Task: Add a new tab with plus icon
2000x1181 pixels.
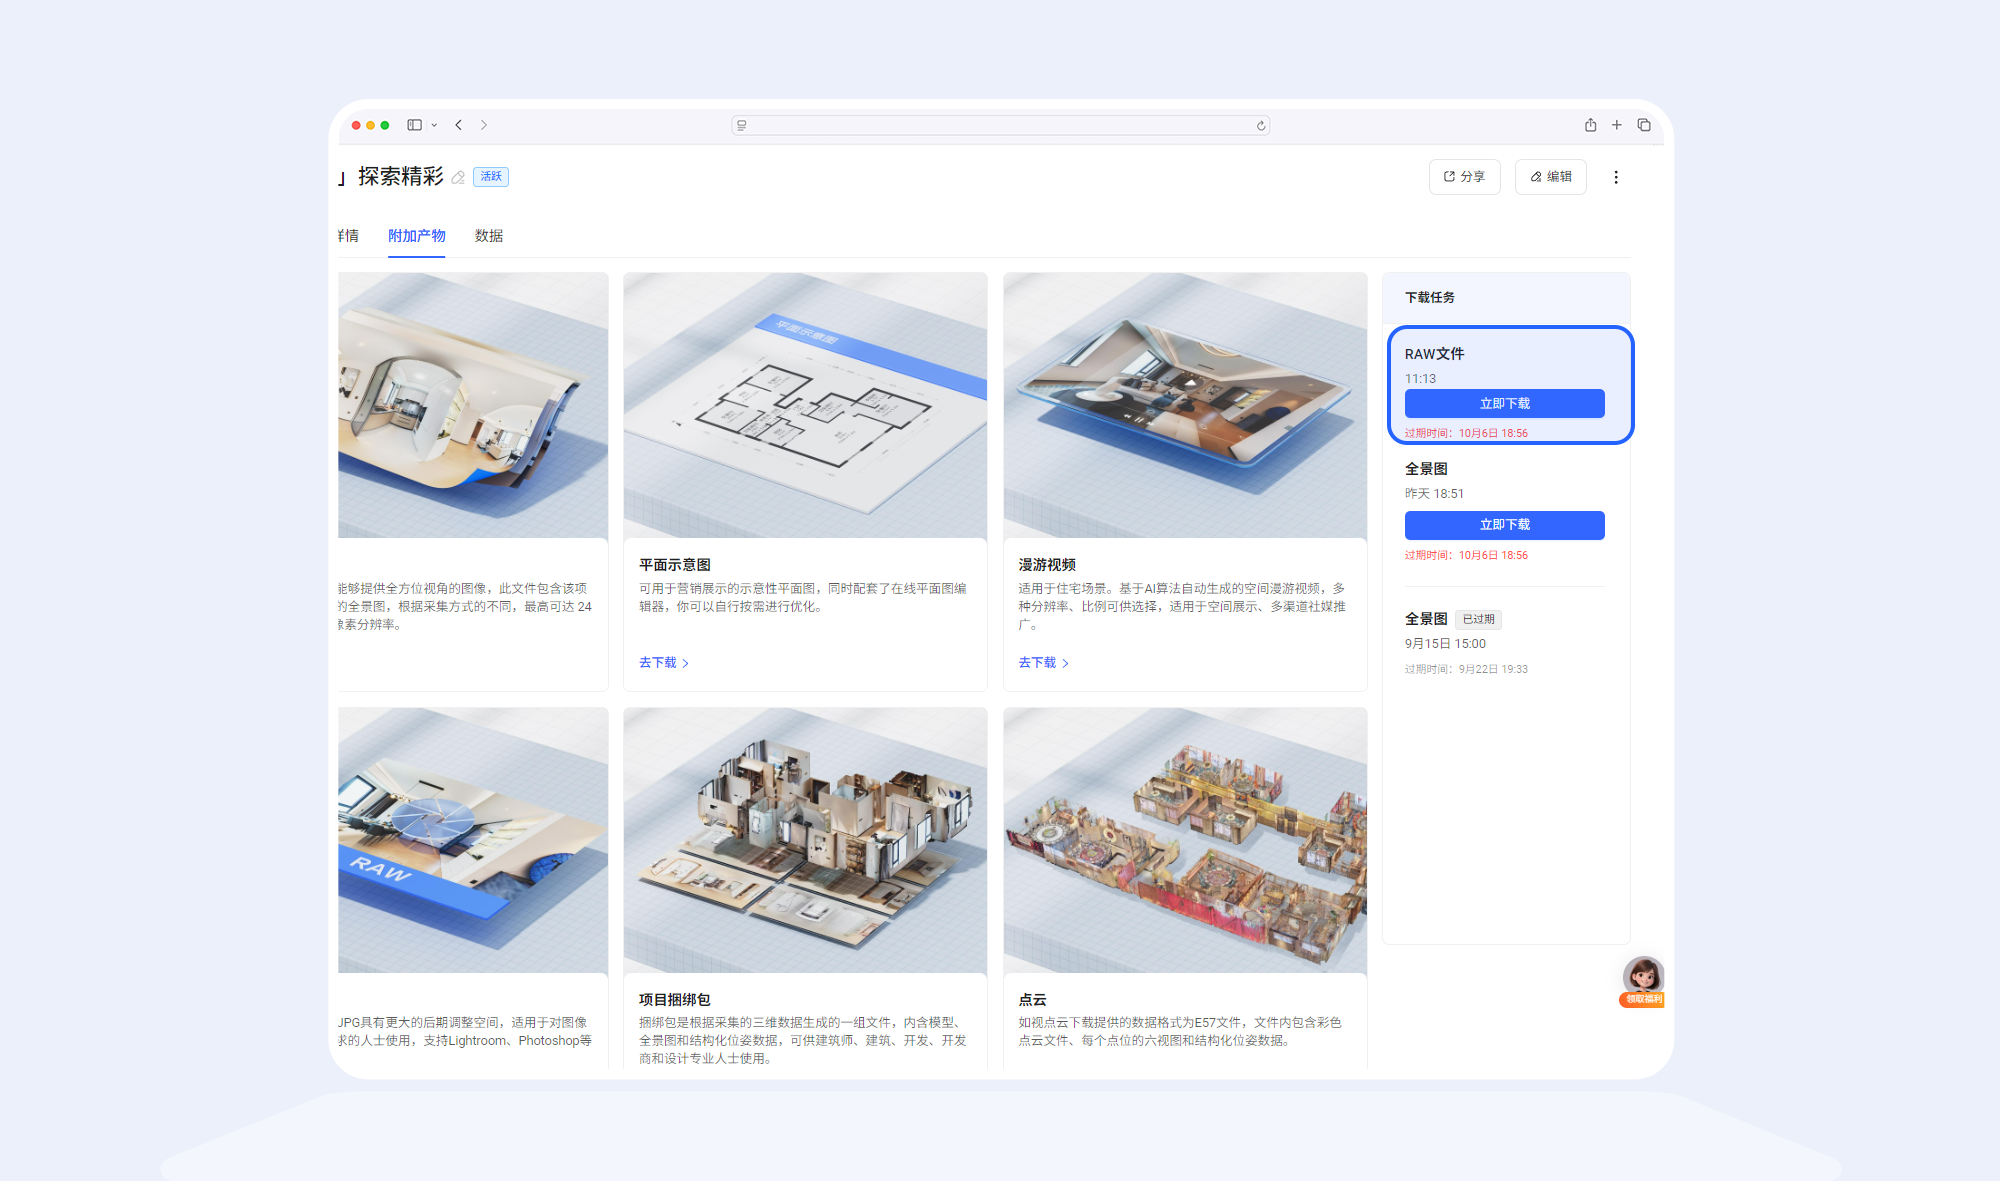Action: click(1617, 125)
